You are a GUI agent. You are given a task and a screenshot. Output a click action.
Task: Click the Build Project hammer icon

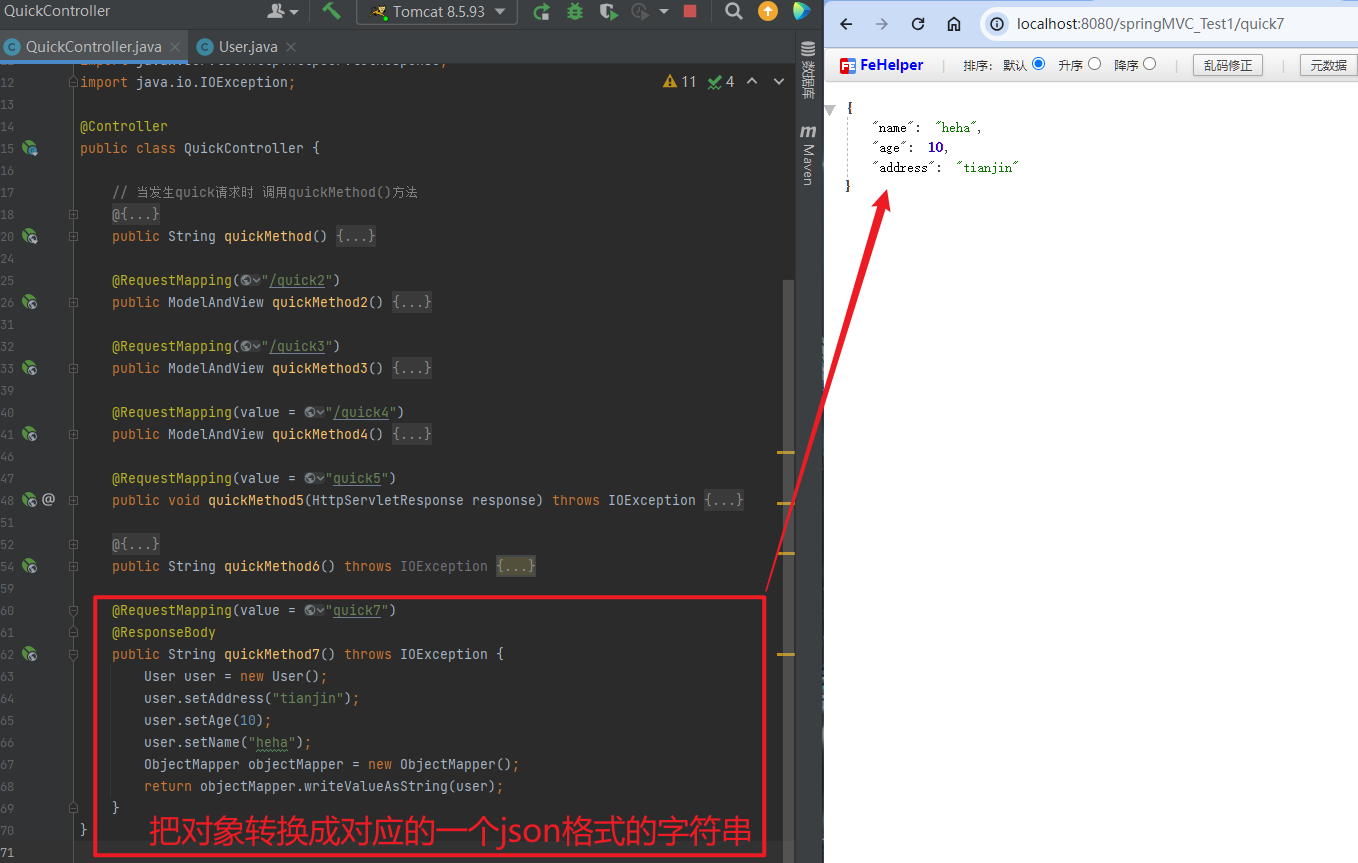(x=332, y=11)
